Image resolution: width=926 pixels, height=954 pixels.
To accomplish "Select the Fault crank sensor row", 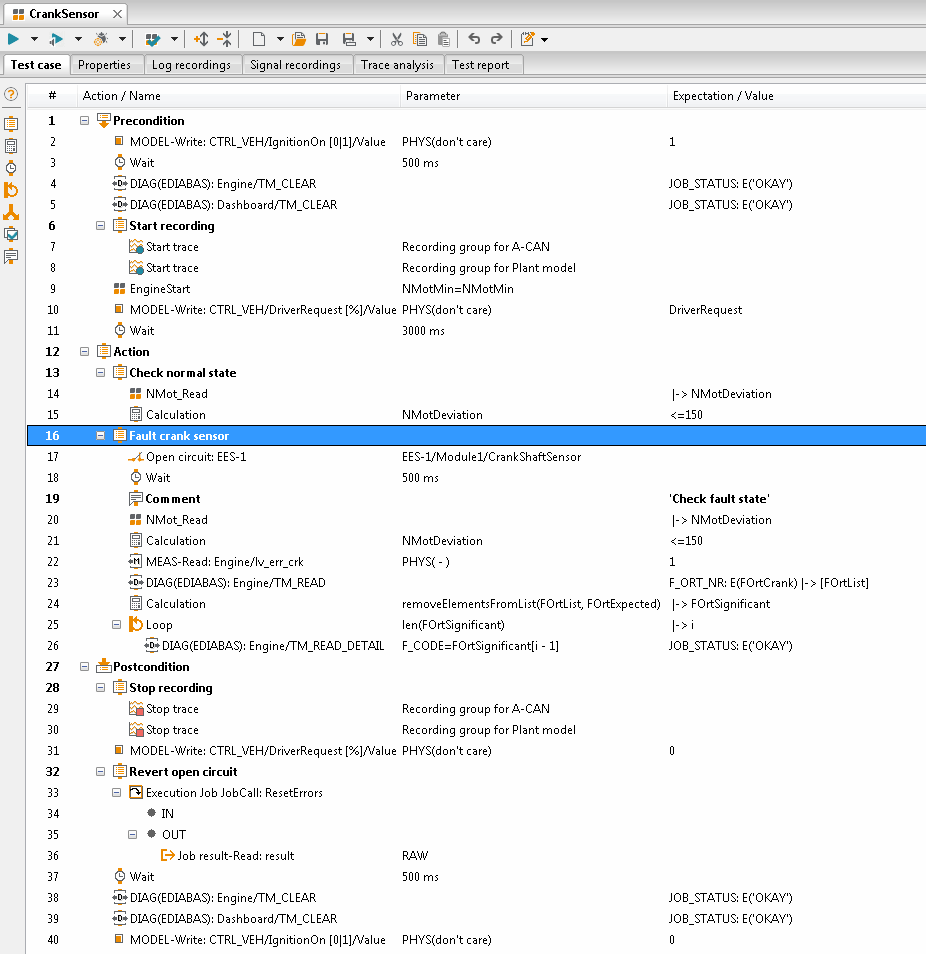I will click(476, 436).
